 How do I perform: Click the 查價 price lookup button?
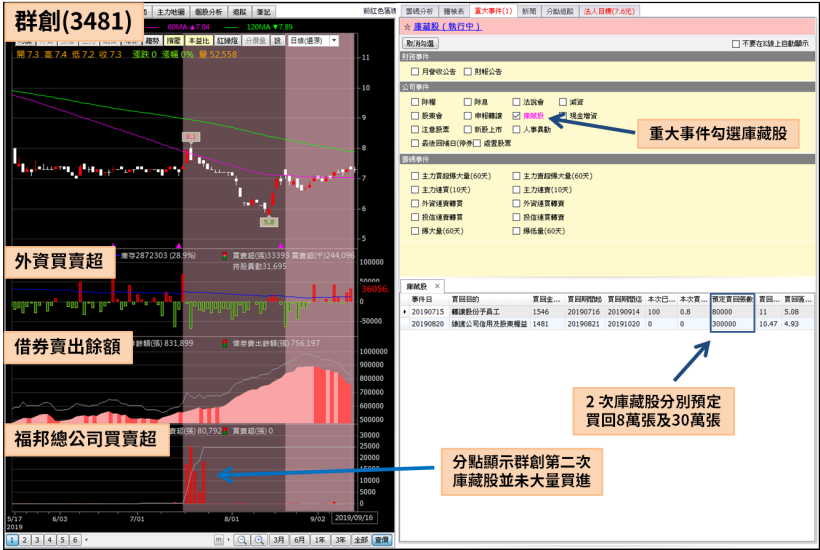tap(382, 540)
